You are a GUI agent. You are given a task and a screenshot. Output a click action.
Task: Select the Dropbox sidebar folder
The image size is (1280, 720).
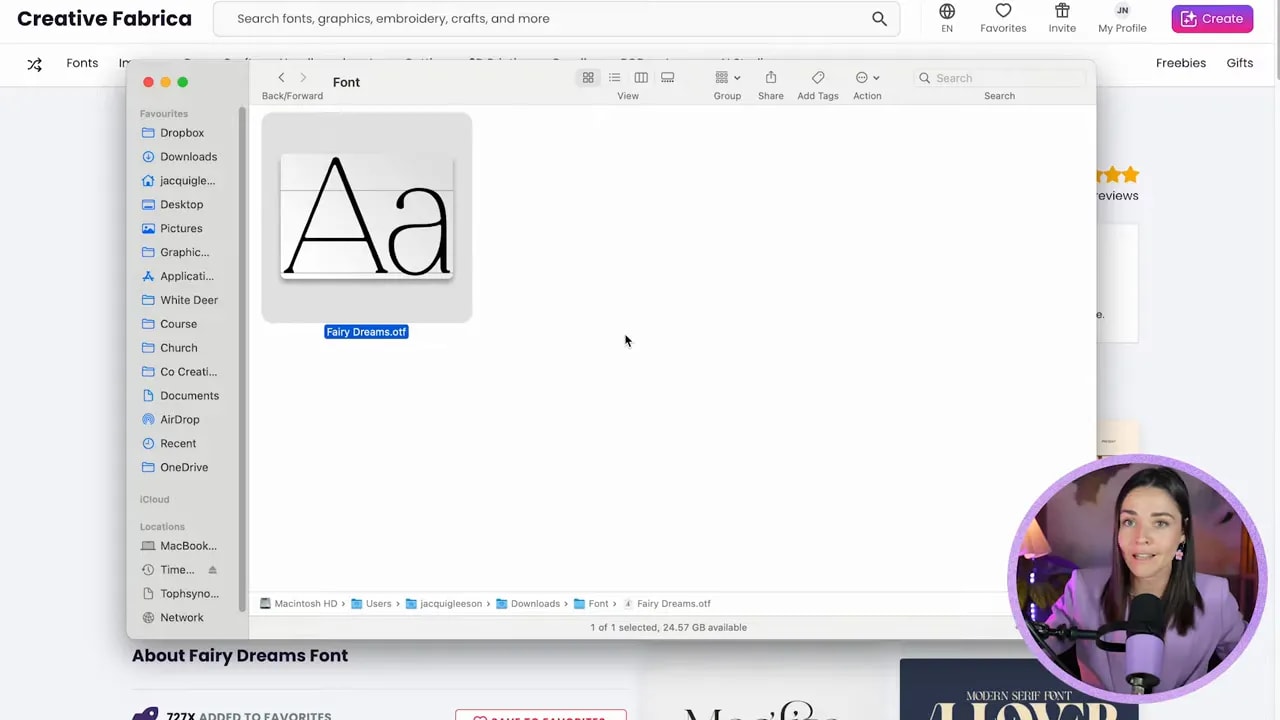pos(181,132)
